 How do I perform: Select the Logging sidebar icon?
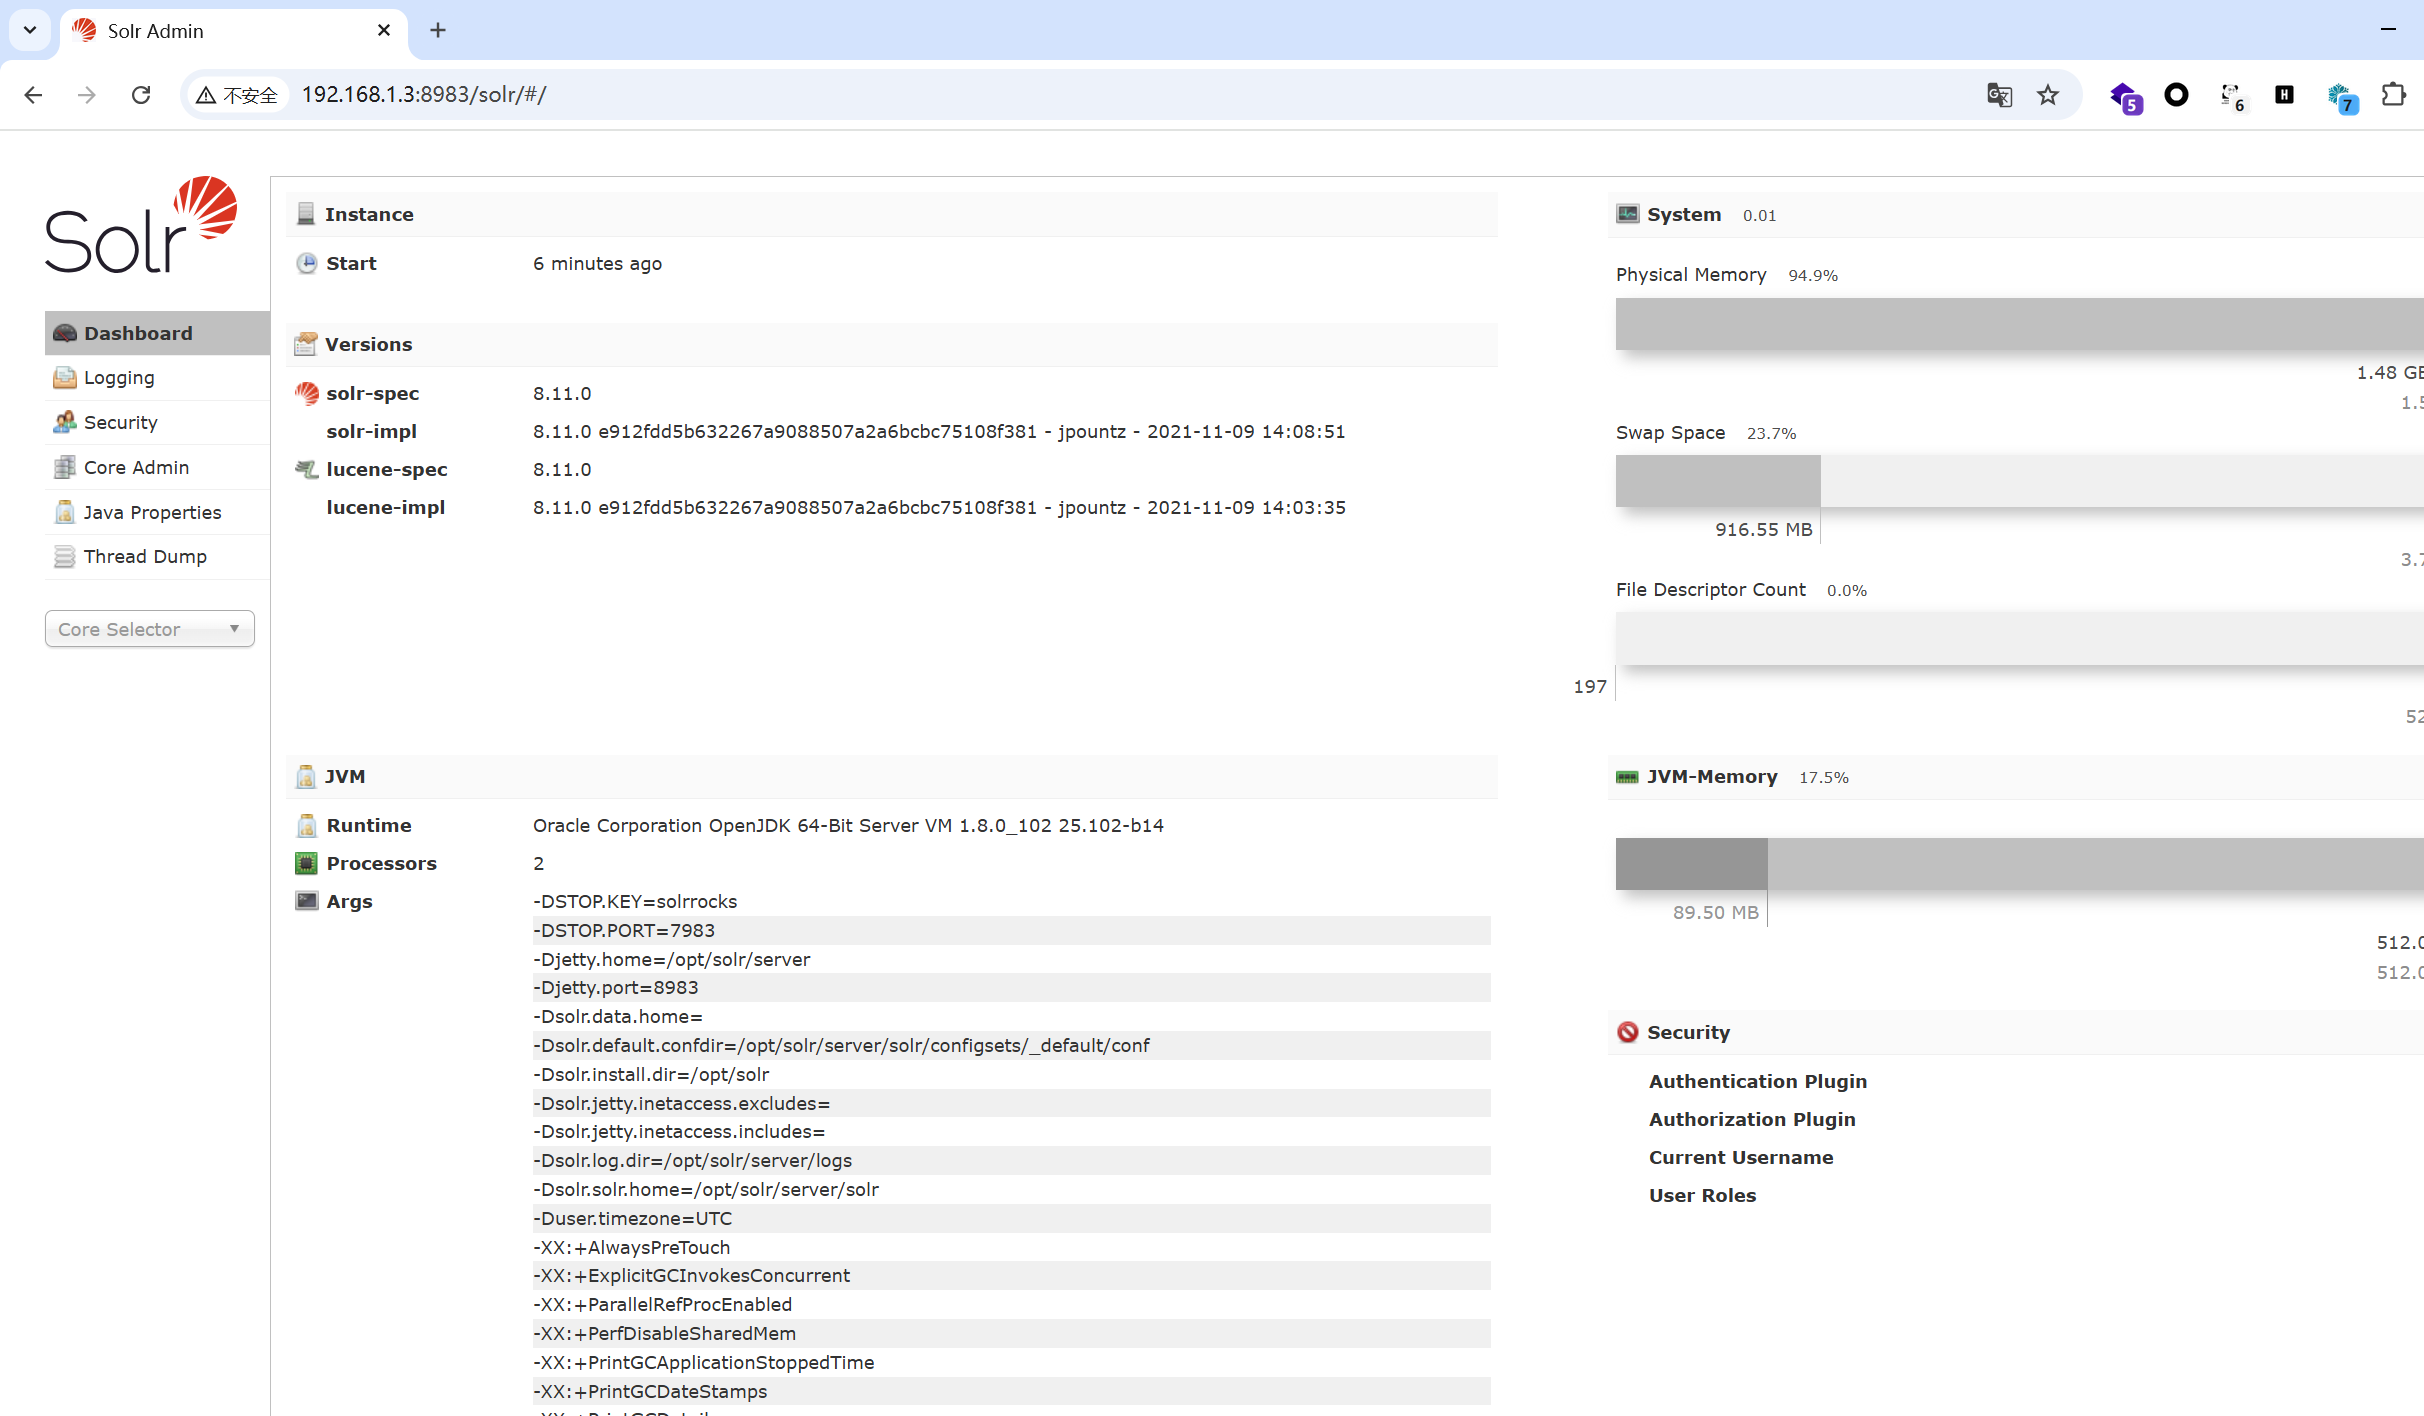(64, 378)
